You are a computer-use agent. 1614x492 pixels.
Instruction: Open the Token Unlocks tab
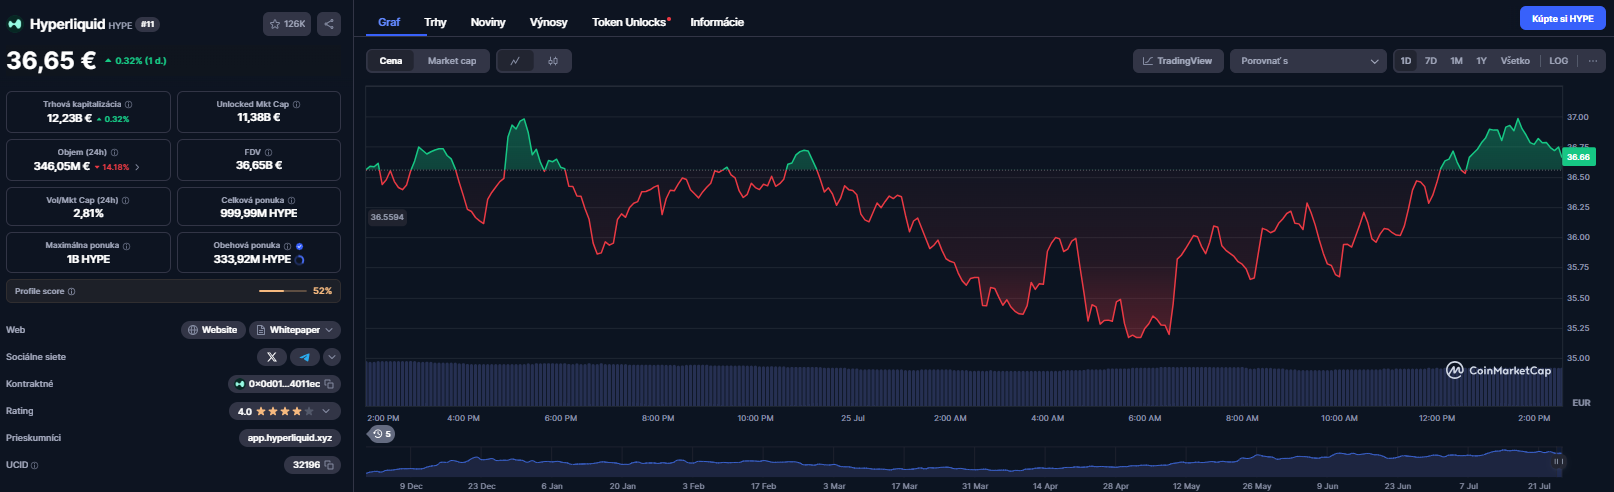631,22
